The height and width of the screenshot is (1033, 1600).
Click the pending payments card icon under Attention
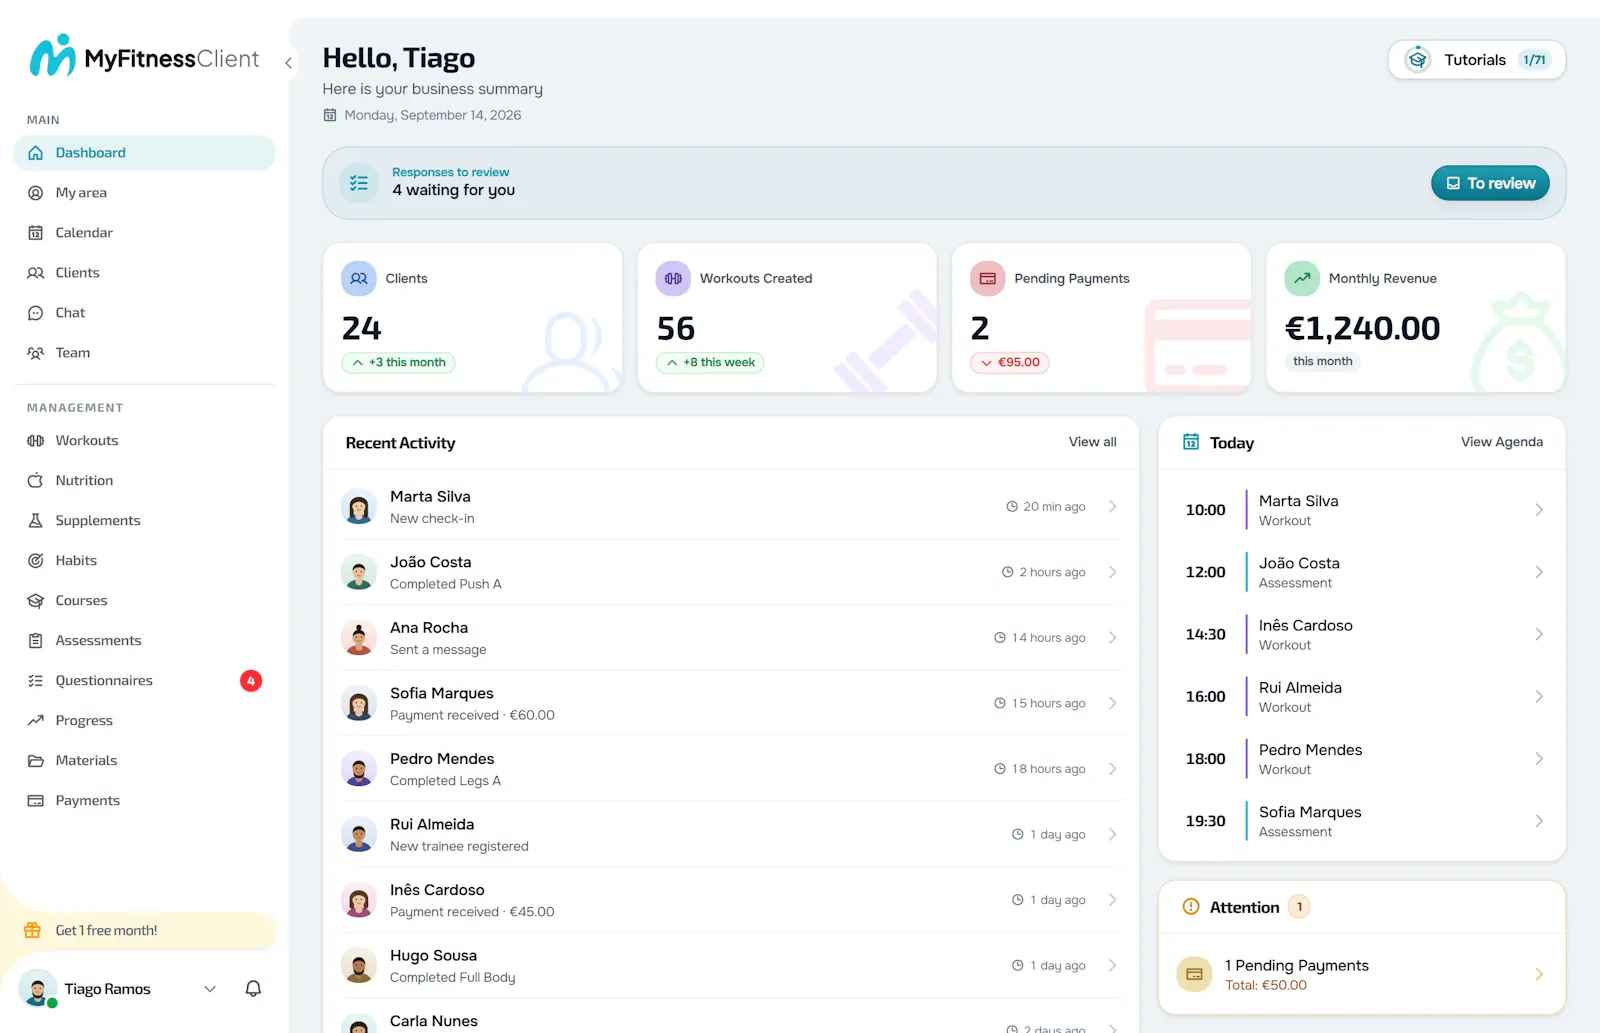1194,974
